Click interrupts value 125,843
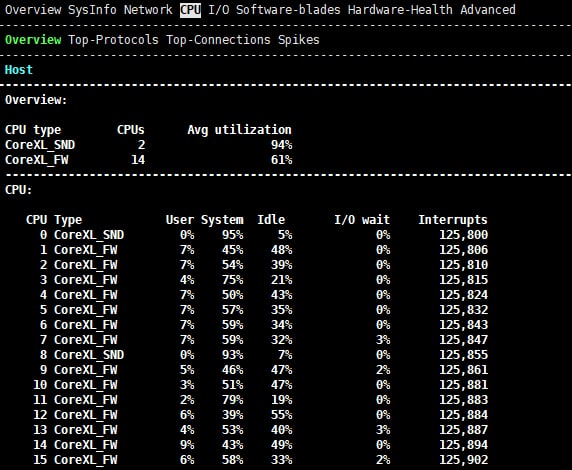 (463, 324)
